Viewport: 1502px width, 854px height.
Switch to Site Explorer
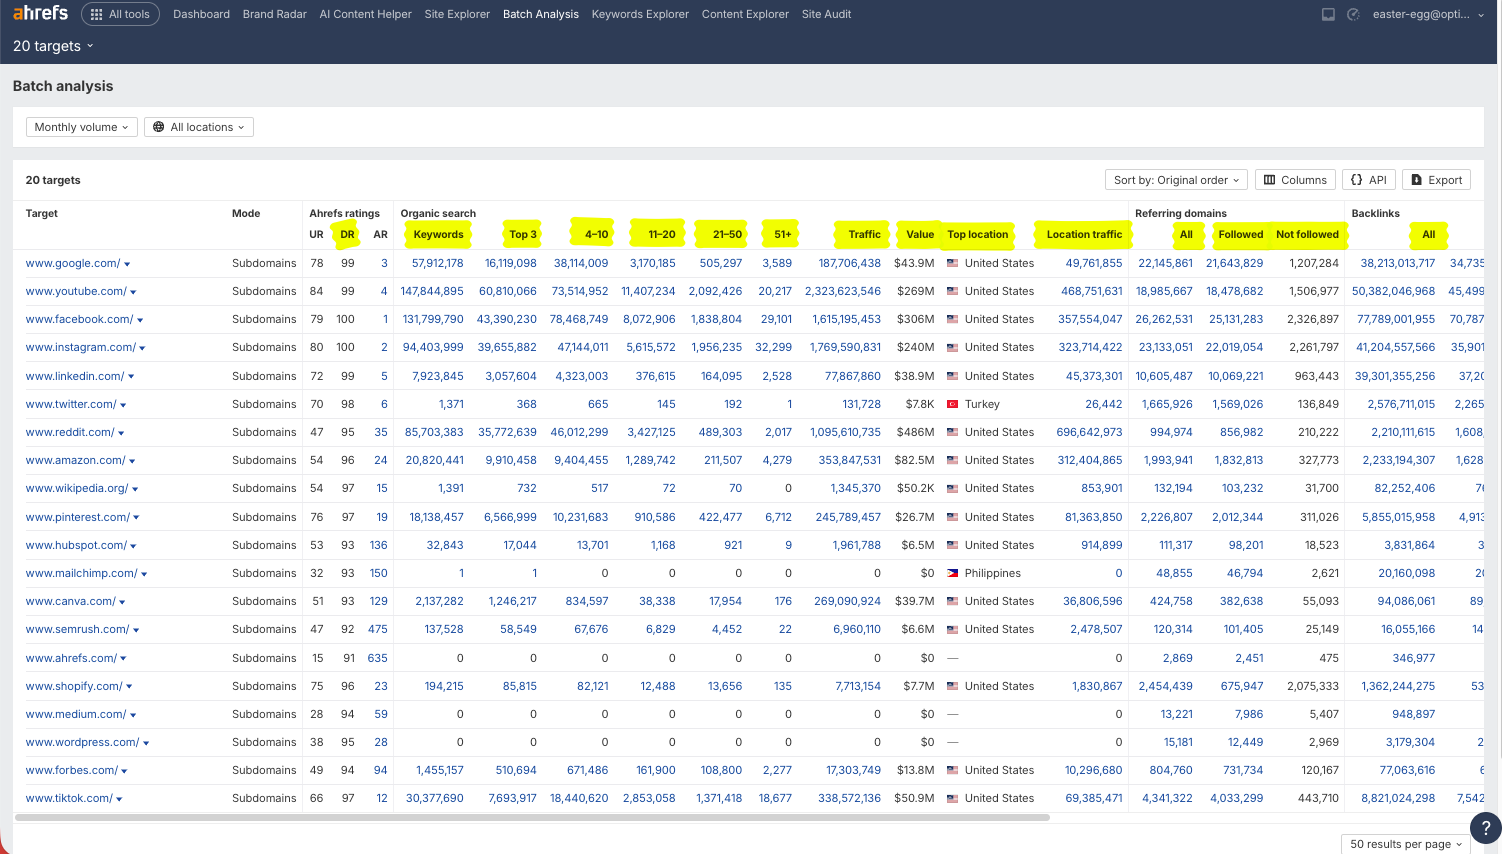tap(457, 14)
